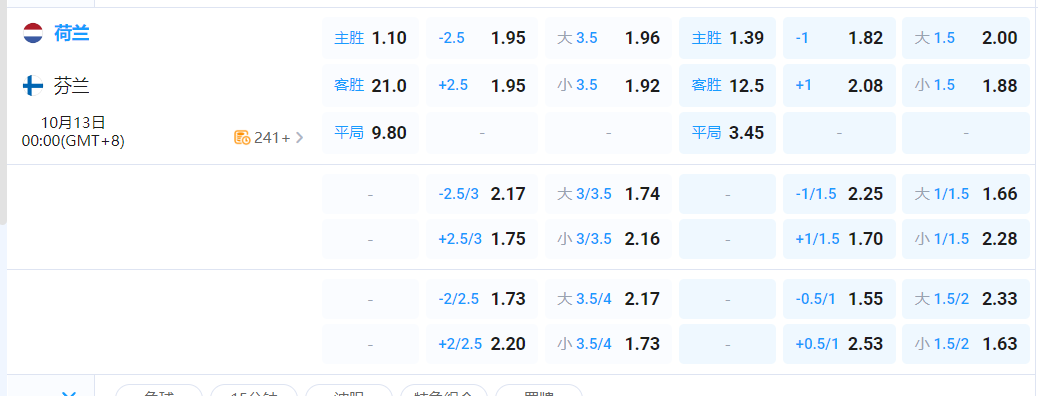The image size is (1038, 396).
Task: Select handicap +1/1.5 at 1.70
Action: [839, 239]
